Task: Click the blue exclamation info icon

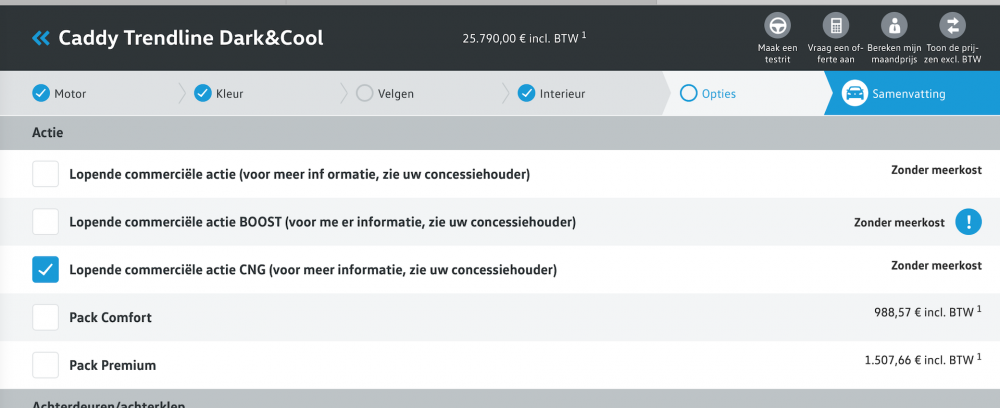Action: coord(968,222)
